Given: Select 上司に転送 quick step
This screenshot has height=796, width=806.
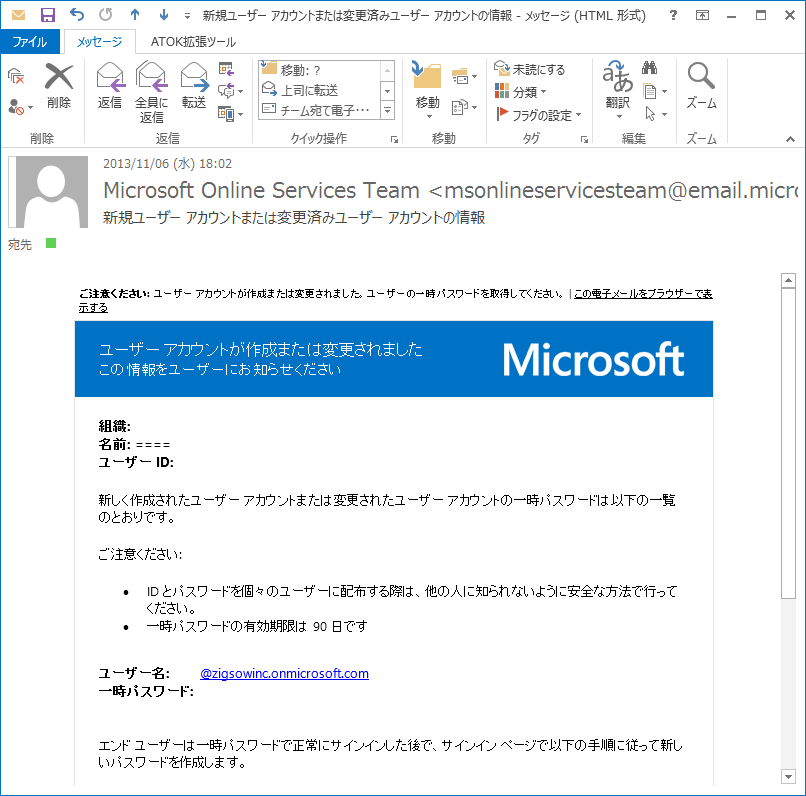Looking at the screenshot, I should [321, 90].
